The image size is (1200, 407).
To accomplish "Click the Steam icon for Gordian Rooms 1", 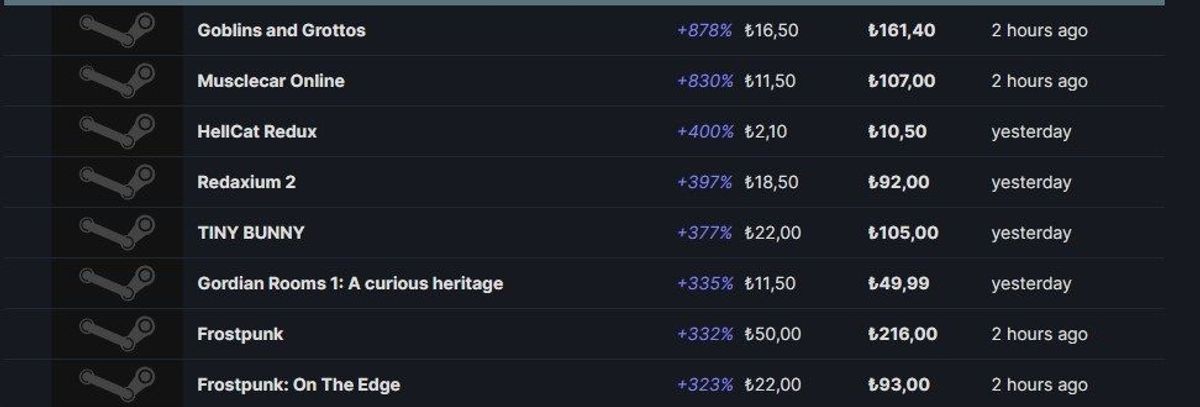I will point(118,283).
